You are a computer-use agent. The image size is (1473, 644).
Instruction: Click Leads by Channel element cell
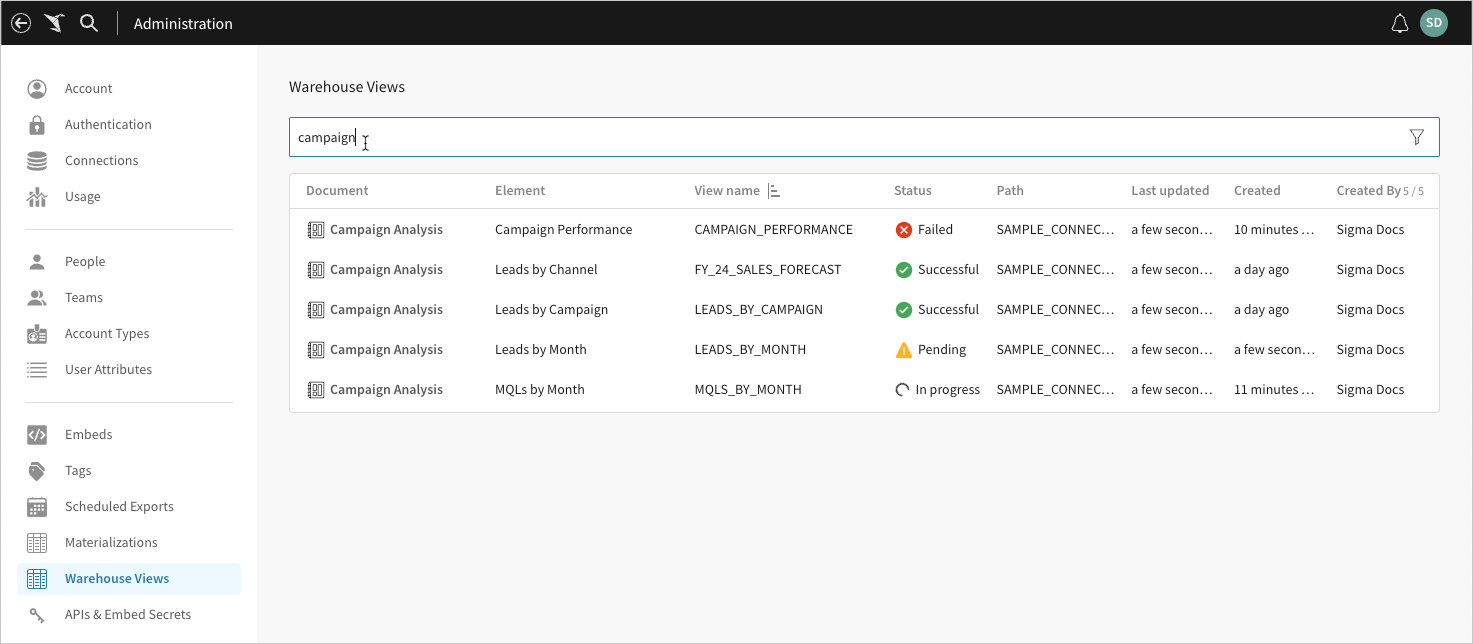(546, 270)
